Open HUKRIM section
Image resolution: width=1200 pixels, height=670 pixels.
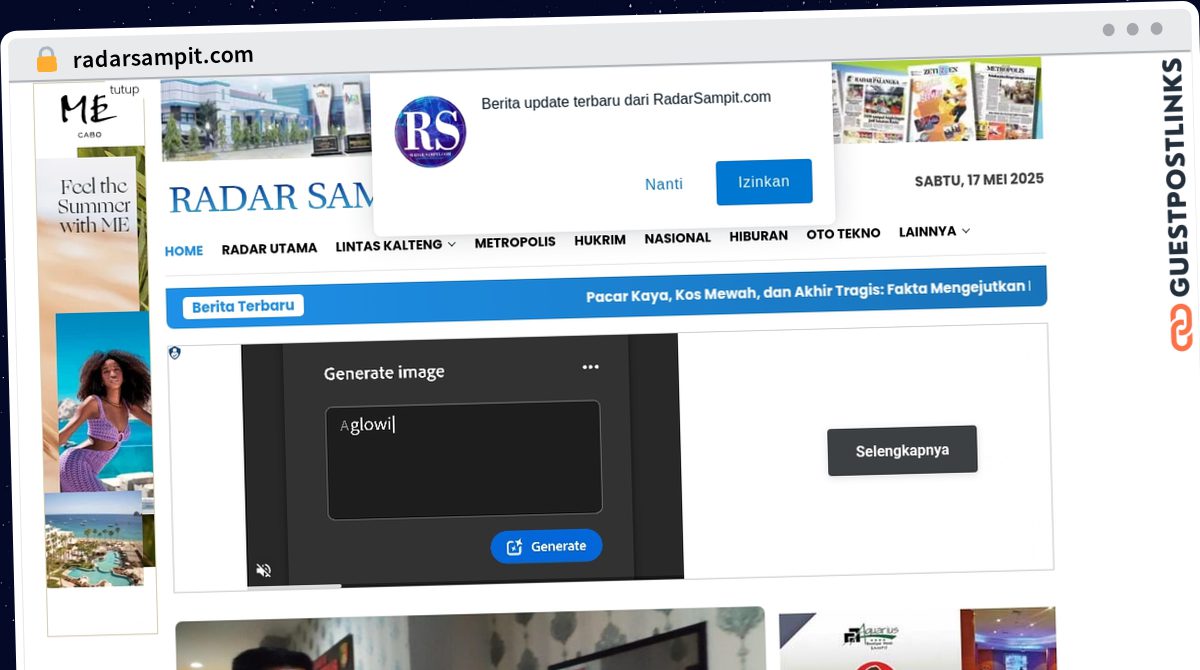point(600,240)
